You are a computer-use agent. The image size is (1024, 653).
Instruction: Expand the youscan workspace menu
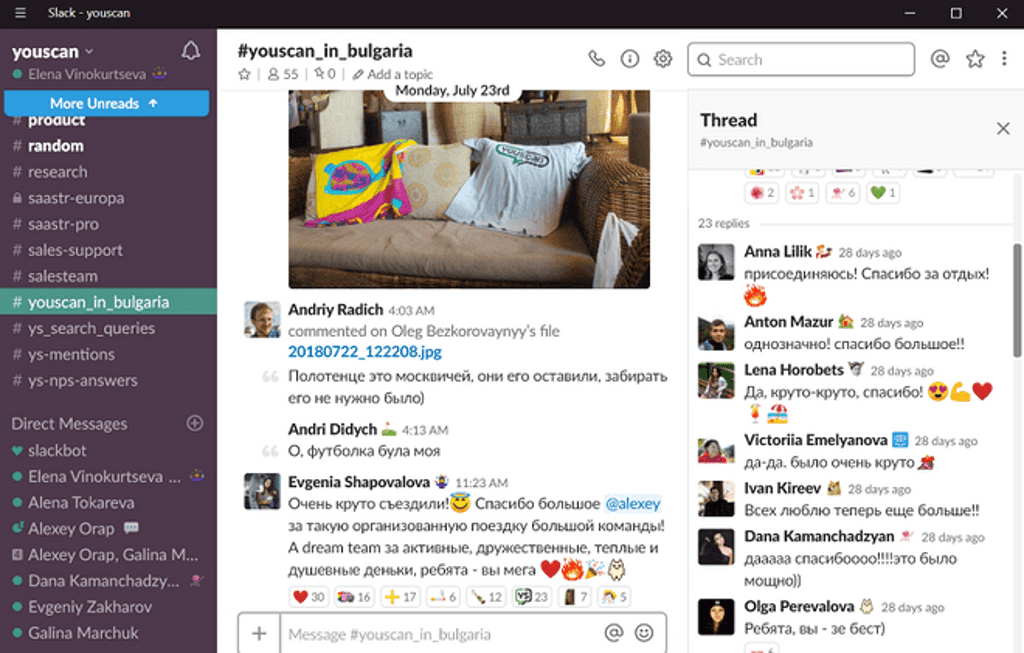52,52
